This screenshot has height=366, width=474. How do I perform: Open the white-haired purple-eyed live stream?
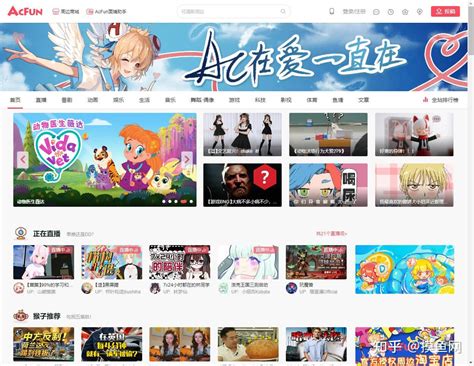pyautogui.click(x=248, y=262)
